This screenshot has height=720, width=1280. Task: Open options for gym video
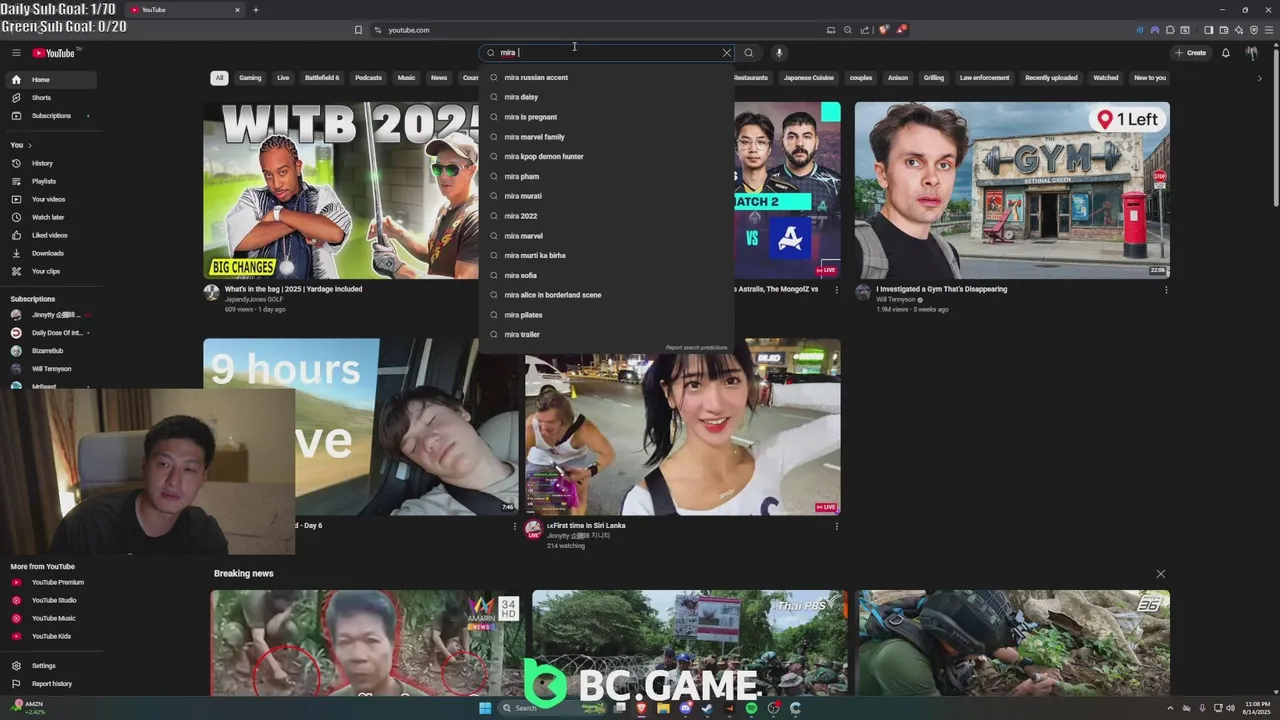pos(1165,290)
